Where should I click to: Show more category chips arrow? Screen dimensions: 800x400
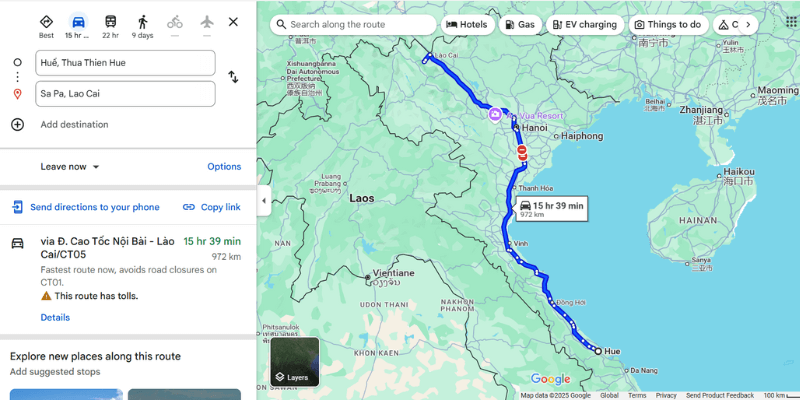[x=748, y=24]
